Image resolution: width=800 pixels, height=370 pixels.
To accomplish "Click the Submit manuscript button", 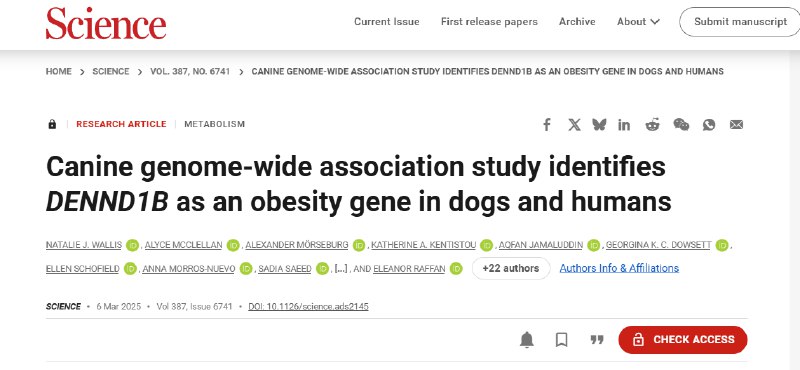I will pyautogui.click(x=740, y=22).
